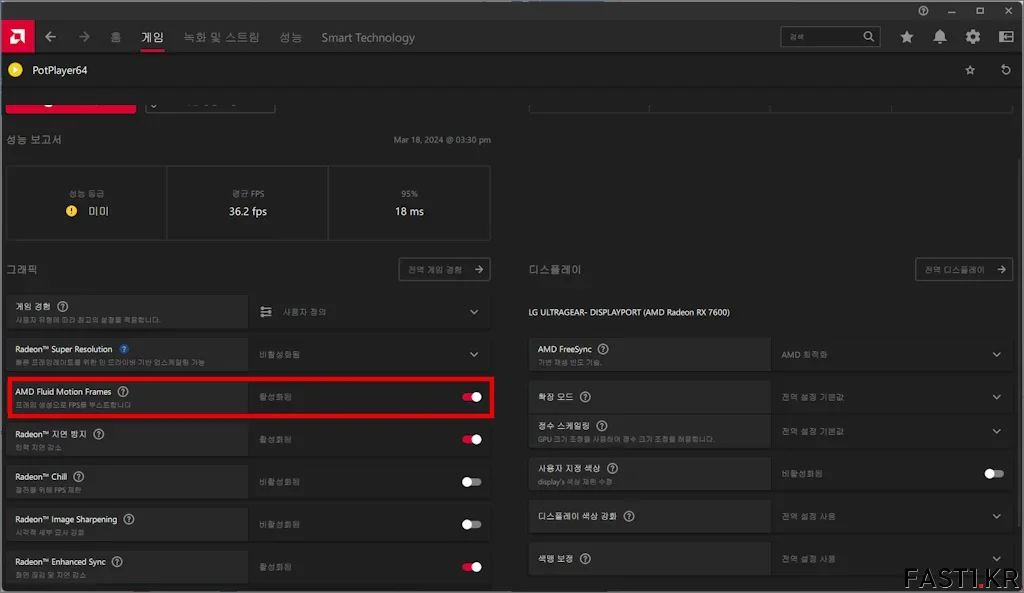Show help for AMD Fluid Motion Frames
The width and height of the screenshot is (1024, 593).
123,392
